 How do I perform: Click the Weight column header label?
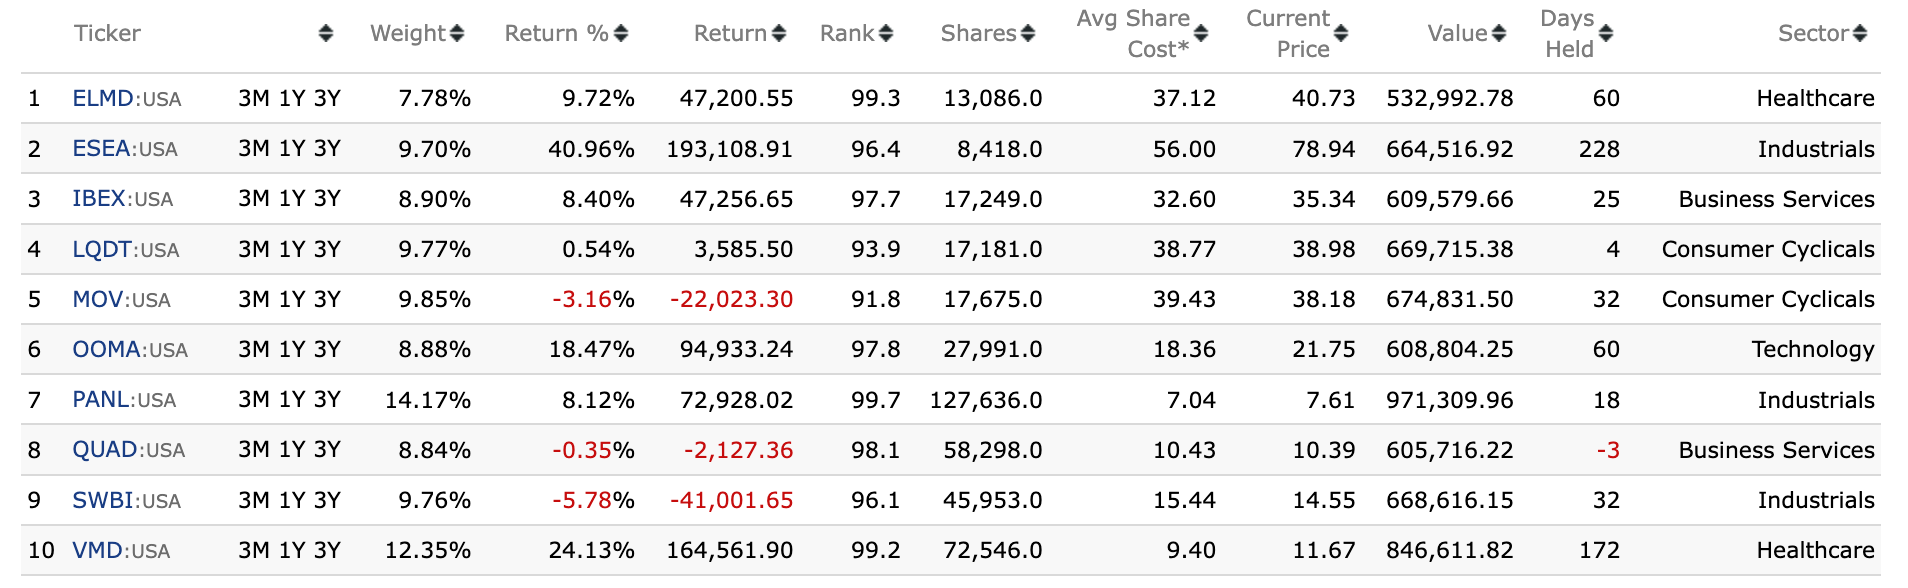408,33
